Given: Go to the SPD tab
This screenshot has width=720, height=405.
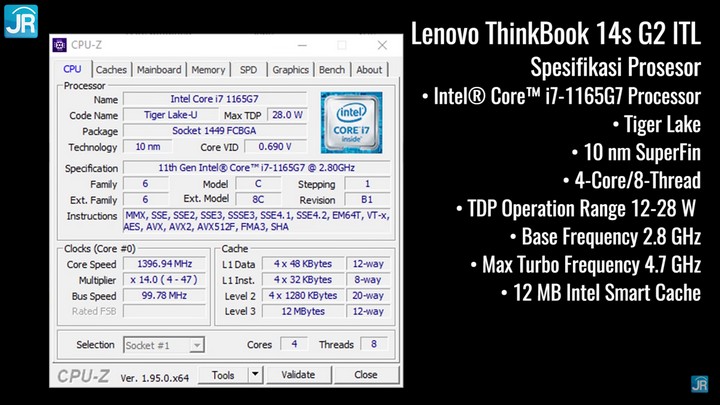Looking at the screenshot, I should [248, 70].
